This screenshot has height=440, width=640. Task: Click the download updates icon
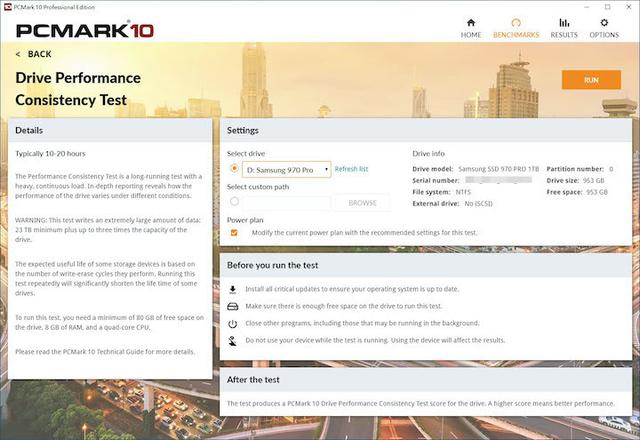[x=233, y=289]
